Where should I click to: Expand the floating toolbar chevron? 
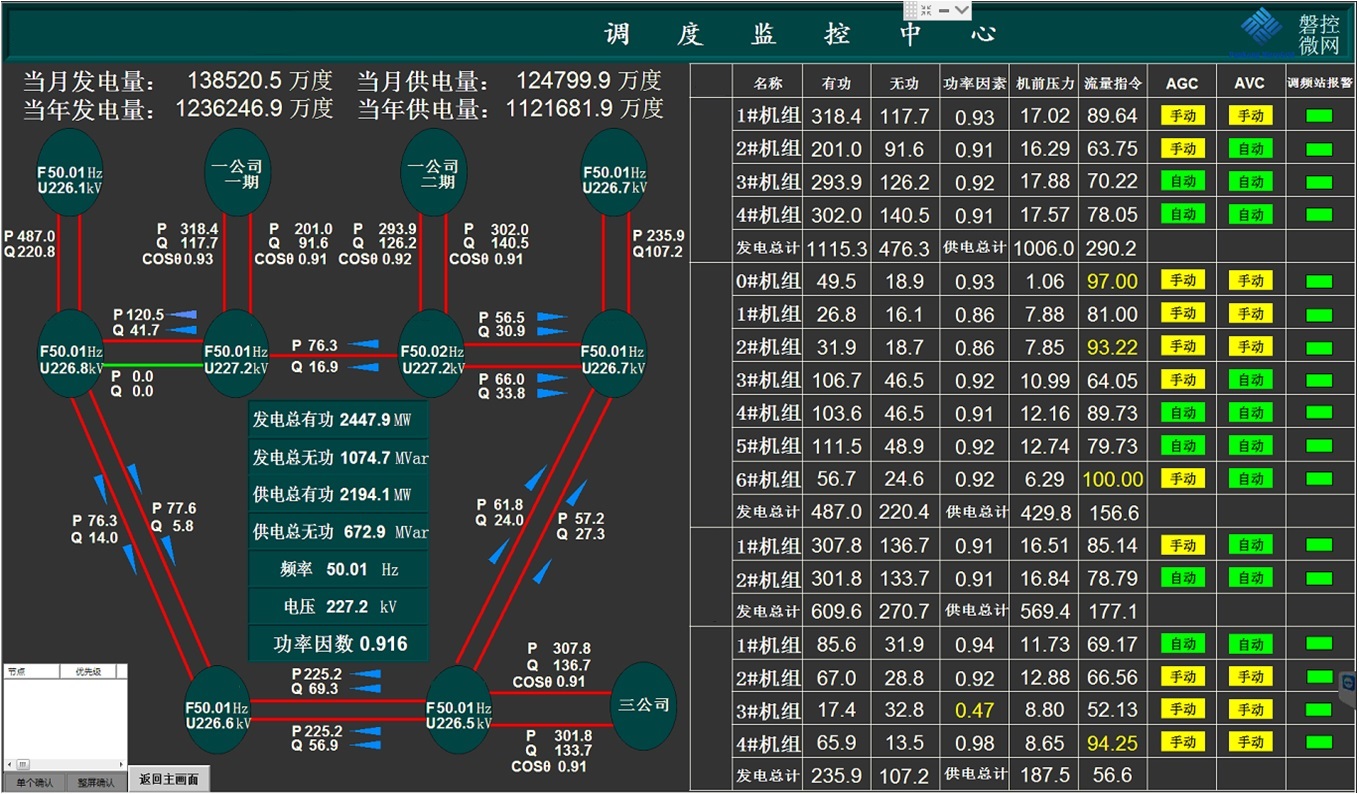tap(962, 9)
